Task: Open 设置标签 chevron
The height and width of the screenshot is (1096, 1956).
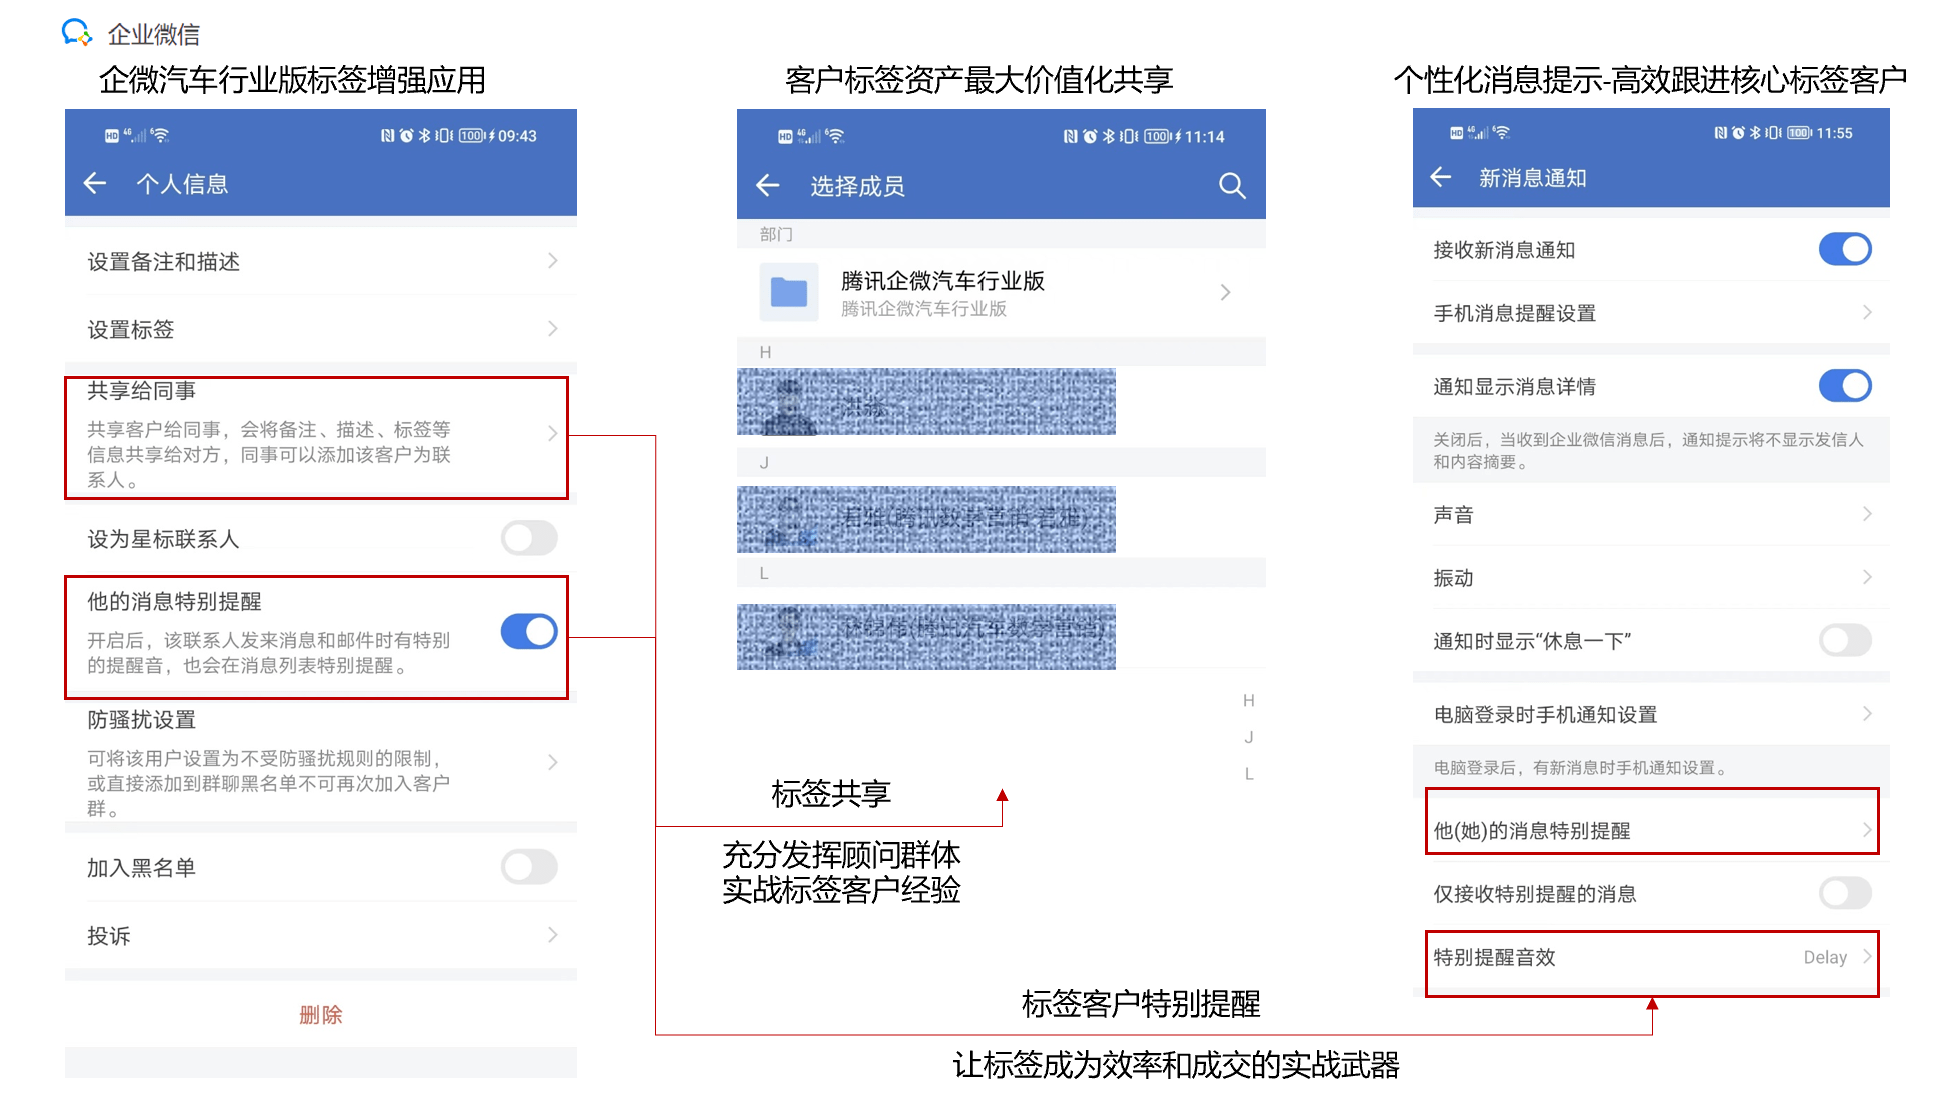Action: [x=552, y=328]
